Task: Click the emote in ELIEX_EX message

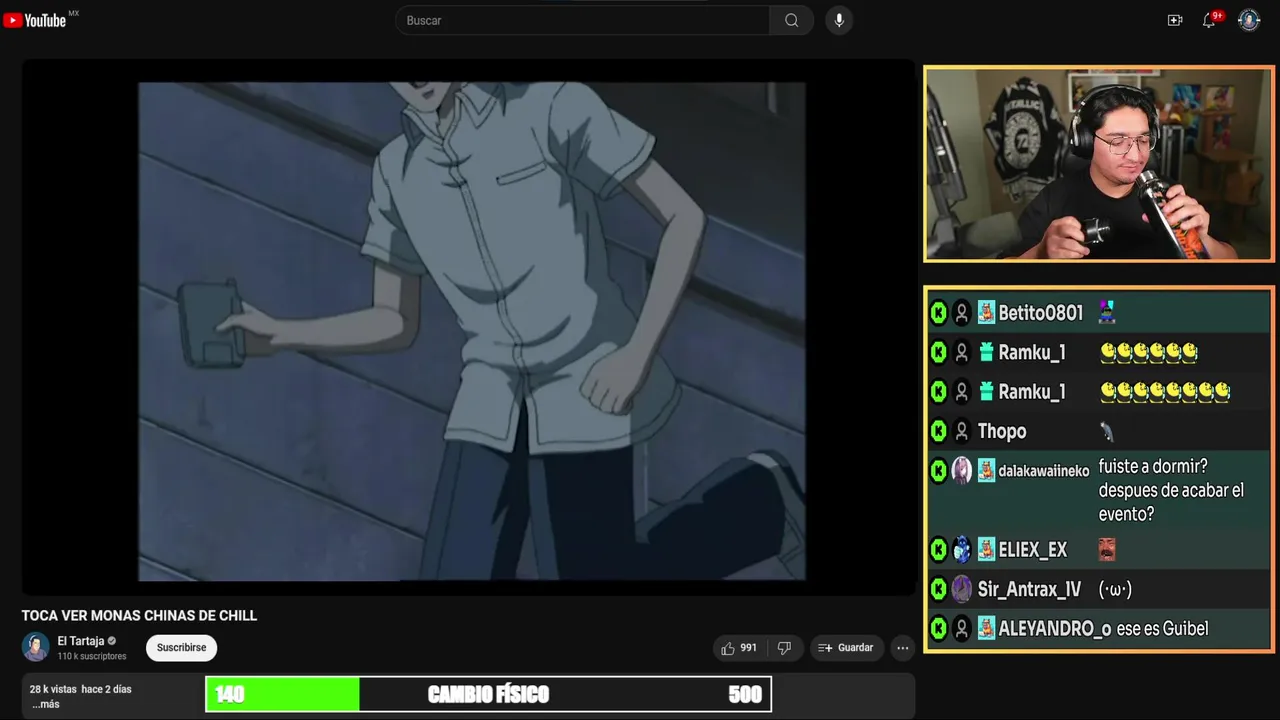Action: [x=1107, y=549]
